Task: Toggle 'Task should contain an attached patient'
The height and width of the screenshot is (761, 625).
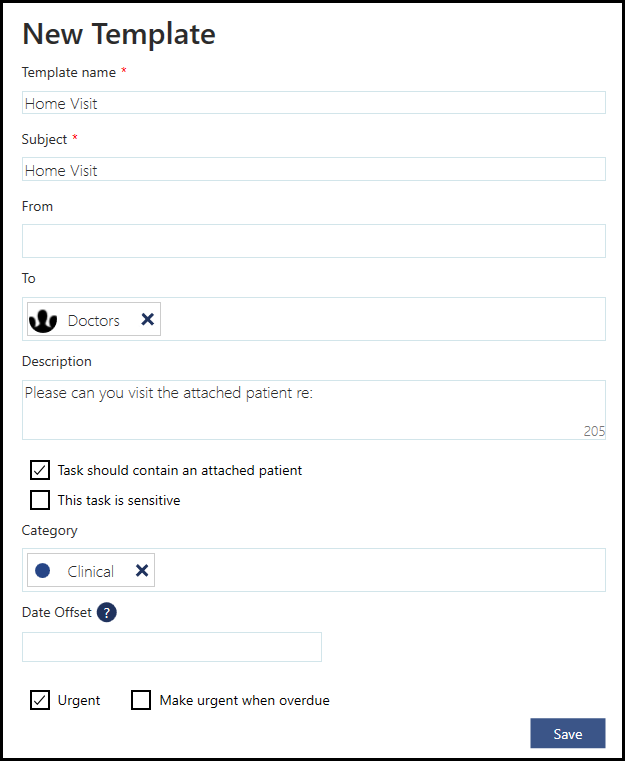Action: (x=40, y=470)
